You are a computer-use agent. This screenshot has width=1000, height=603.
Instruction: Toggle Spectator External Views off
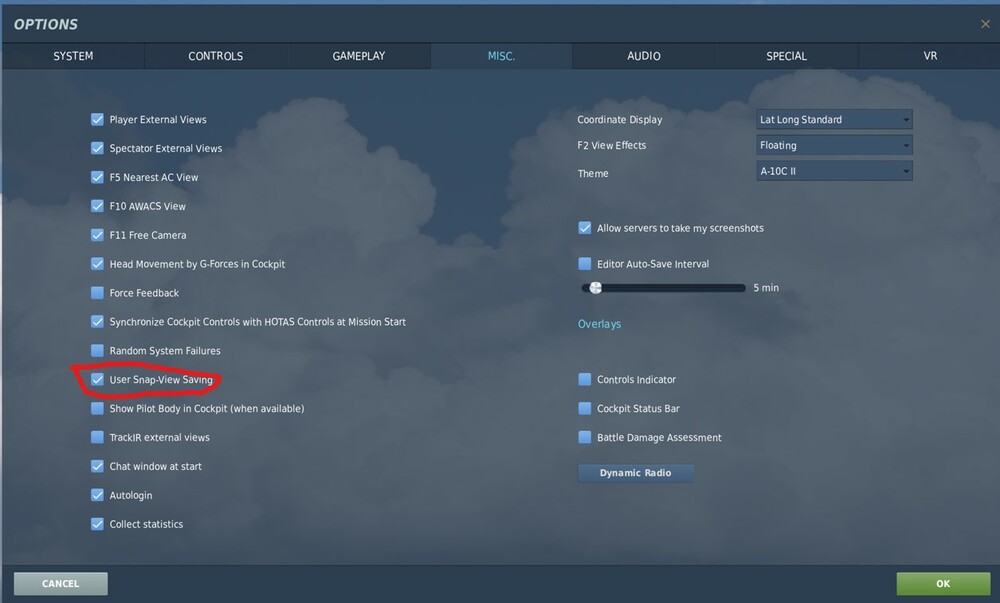pyautogui.click(x=97, y=147)
